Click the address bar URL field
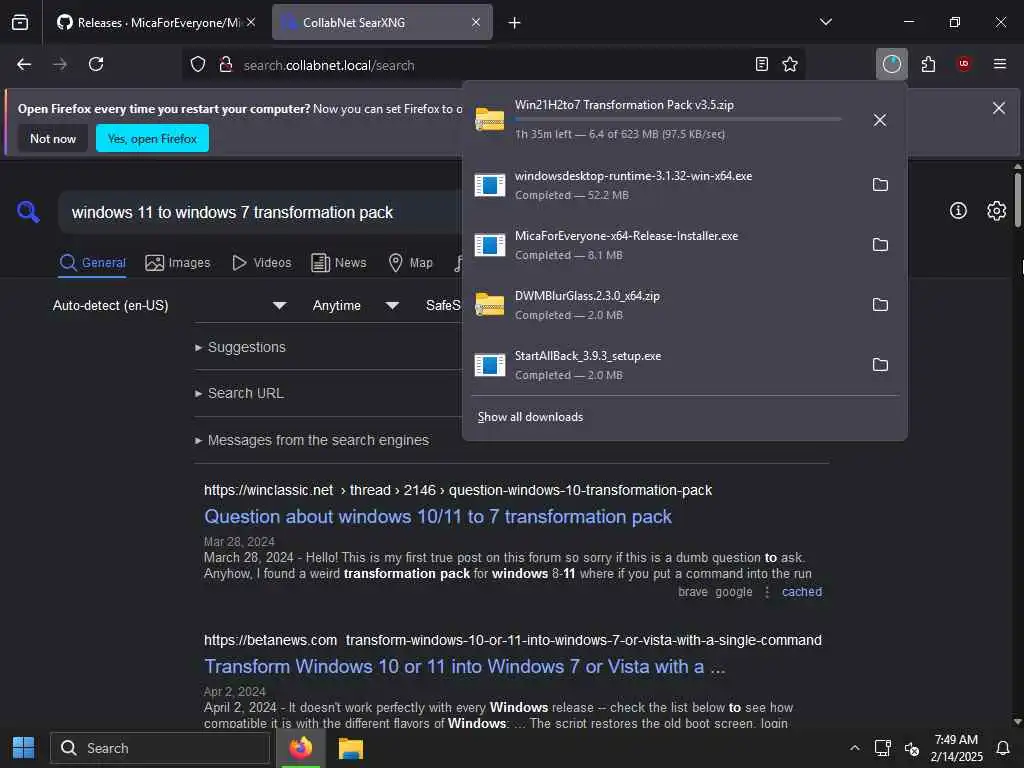The width and height of the screenshot is (1024, 768). click(493, 65)
